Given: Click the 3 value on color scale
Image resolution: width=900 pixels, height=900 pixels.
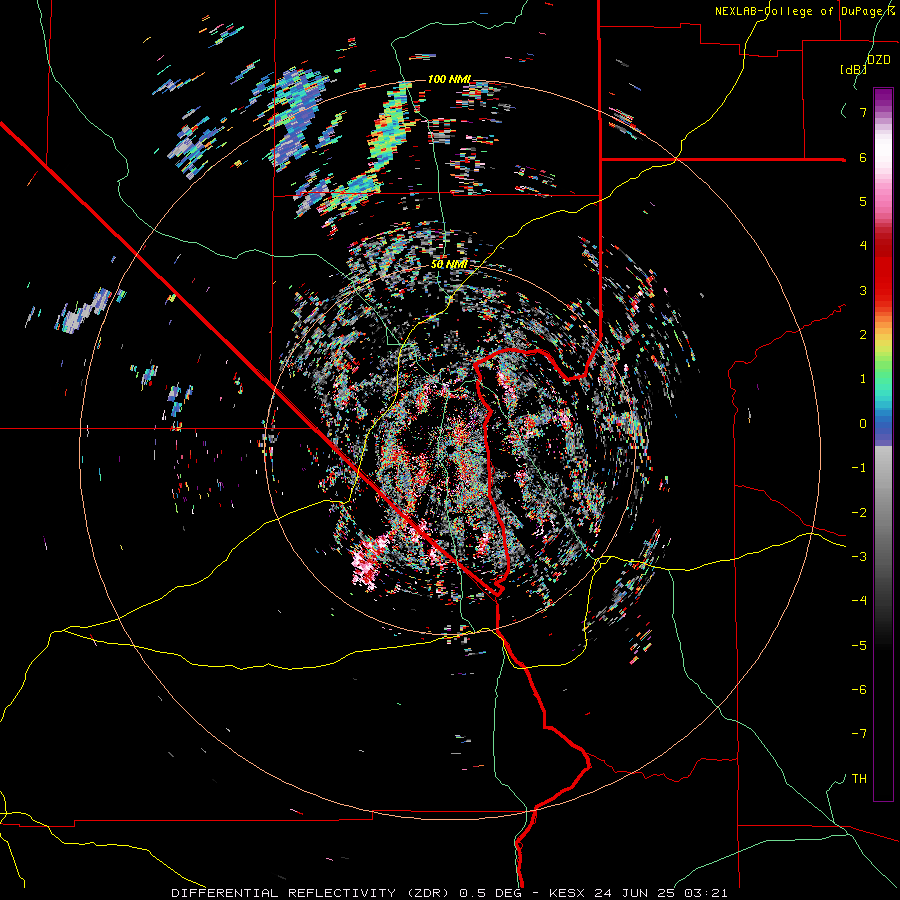Looking at the screenshot, I should click(x=863, y=290).
